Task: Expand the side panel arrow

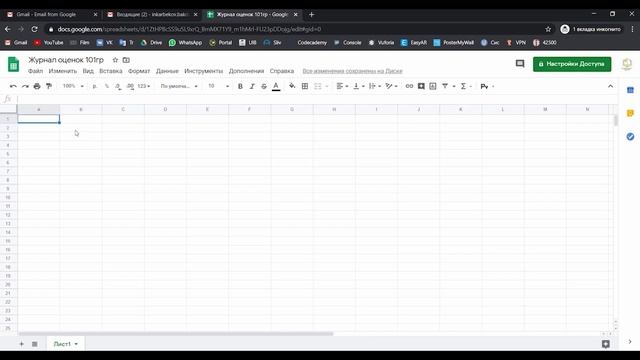Action: click(x=630, y=342)
